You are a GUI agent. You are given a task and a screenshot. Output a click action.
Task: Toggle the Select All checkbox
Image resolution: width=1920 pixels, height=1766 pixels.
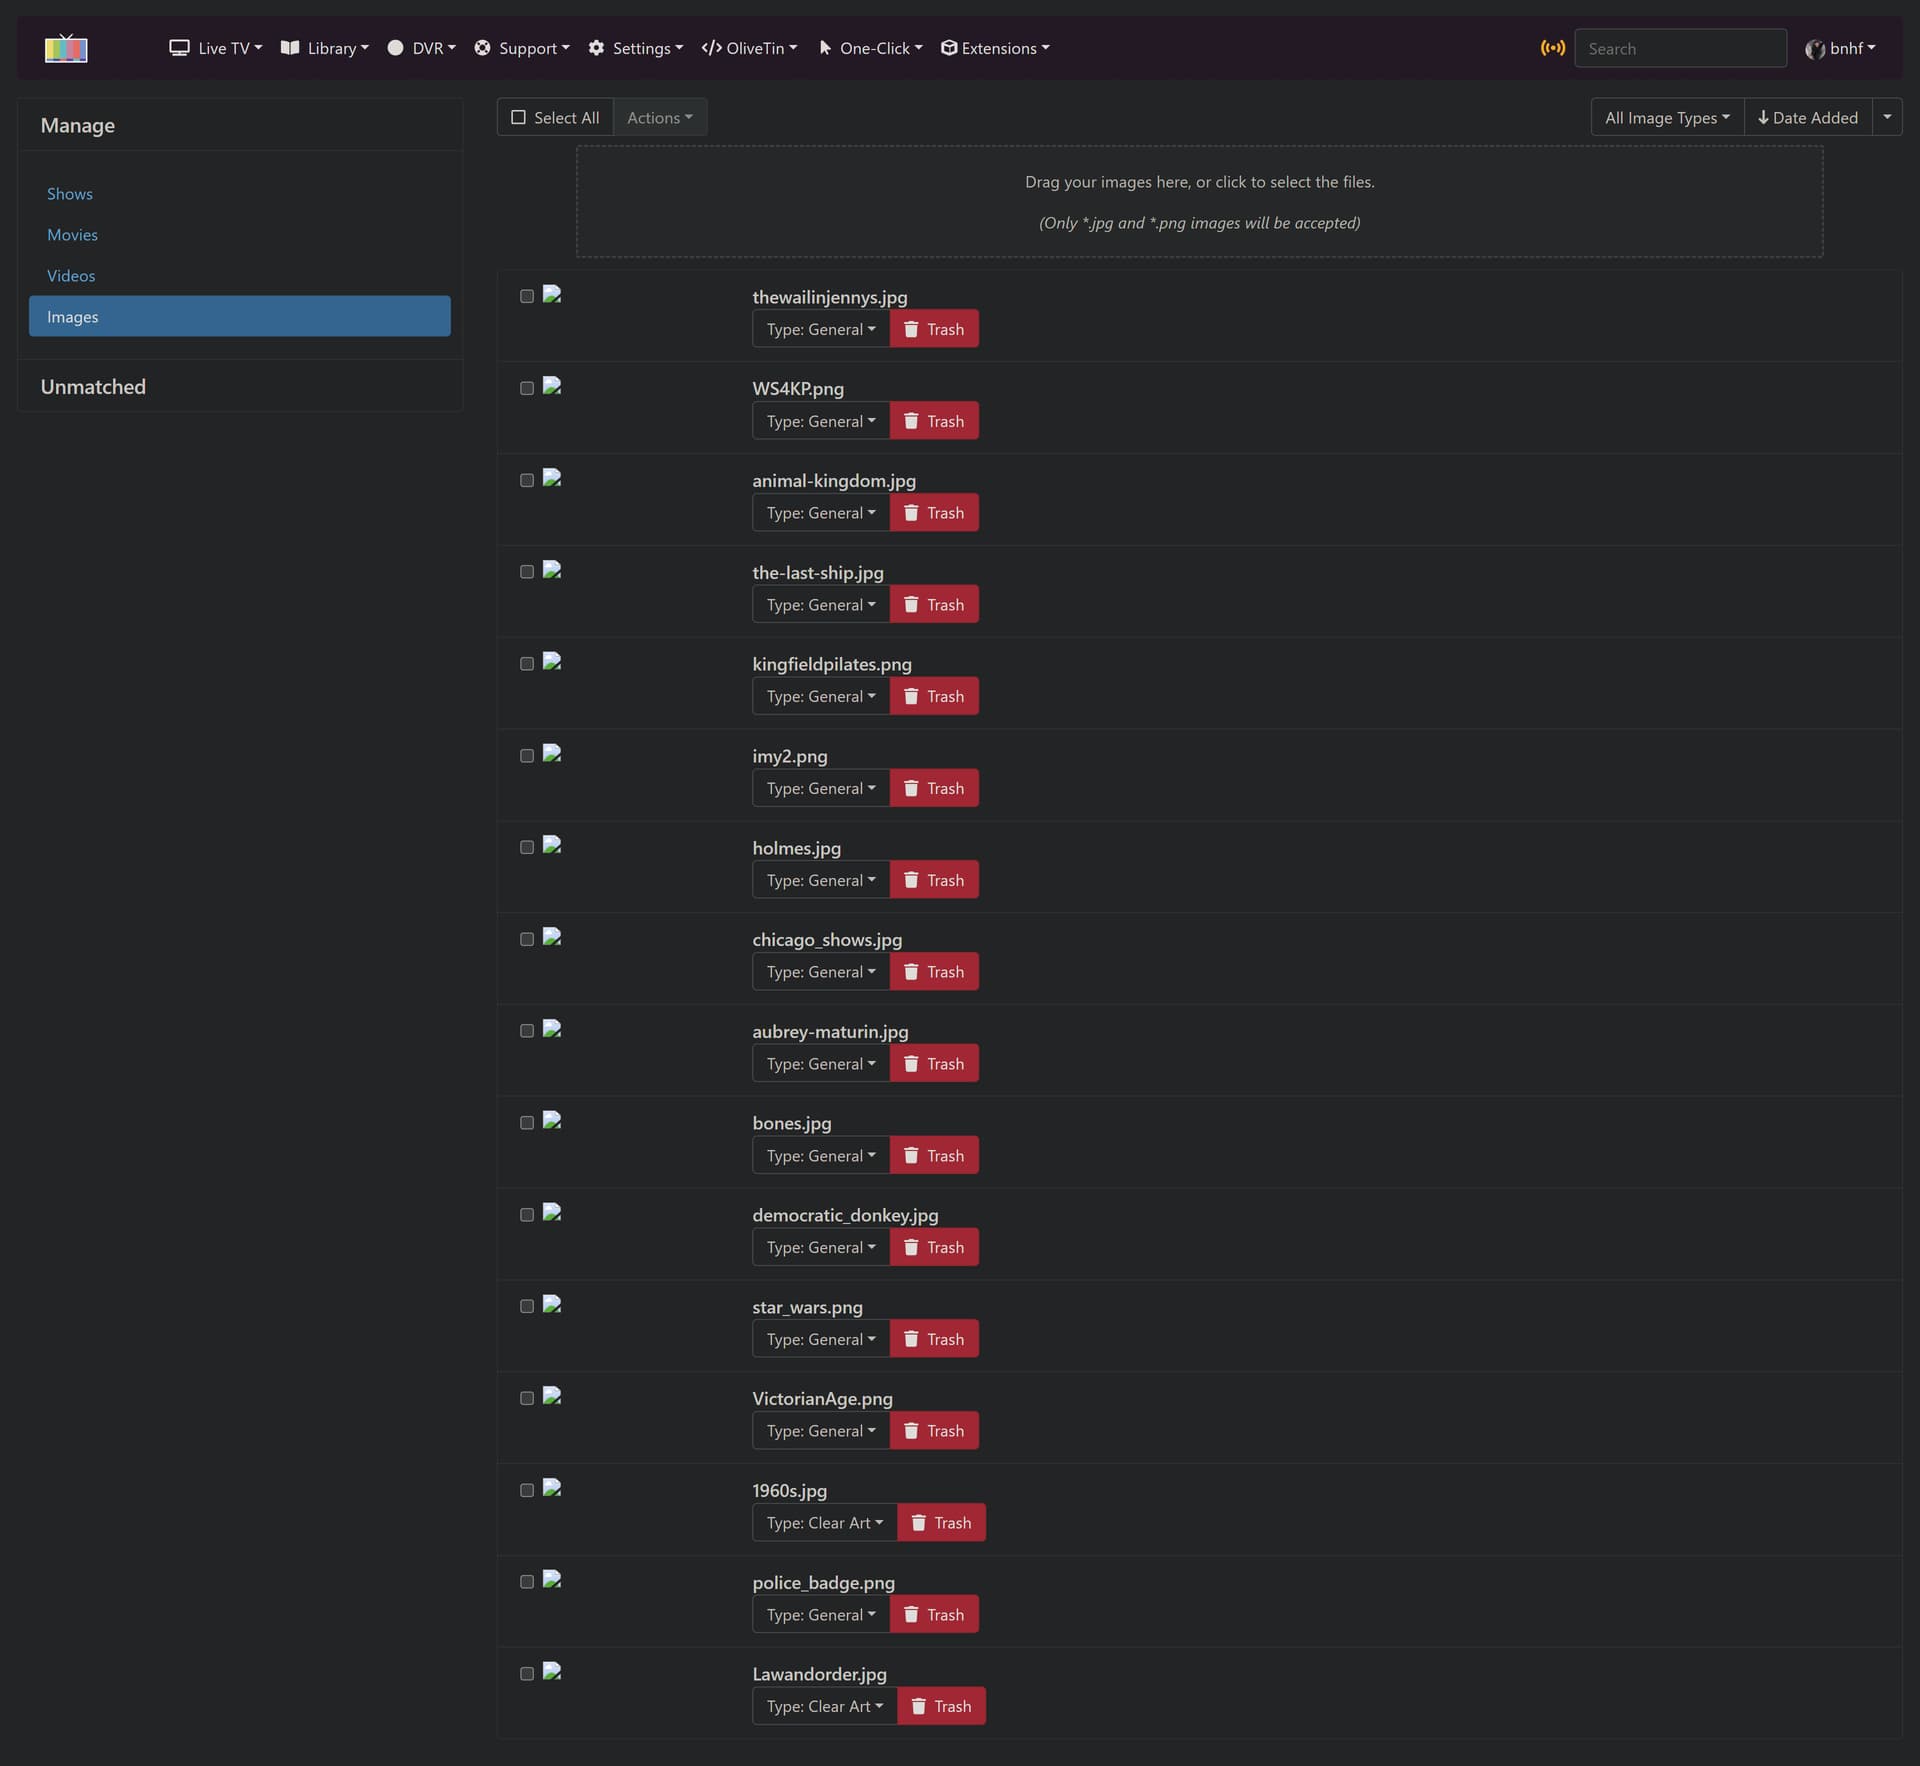(518, 117)
